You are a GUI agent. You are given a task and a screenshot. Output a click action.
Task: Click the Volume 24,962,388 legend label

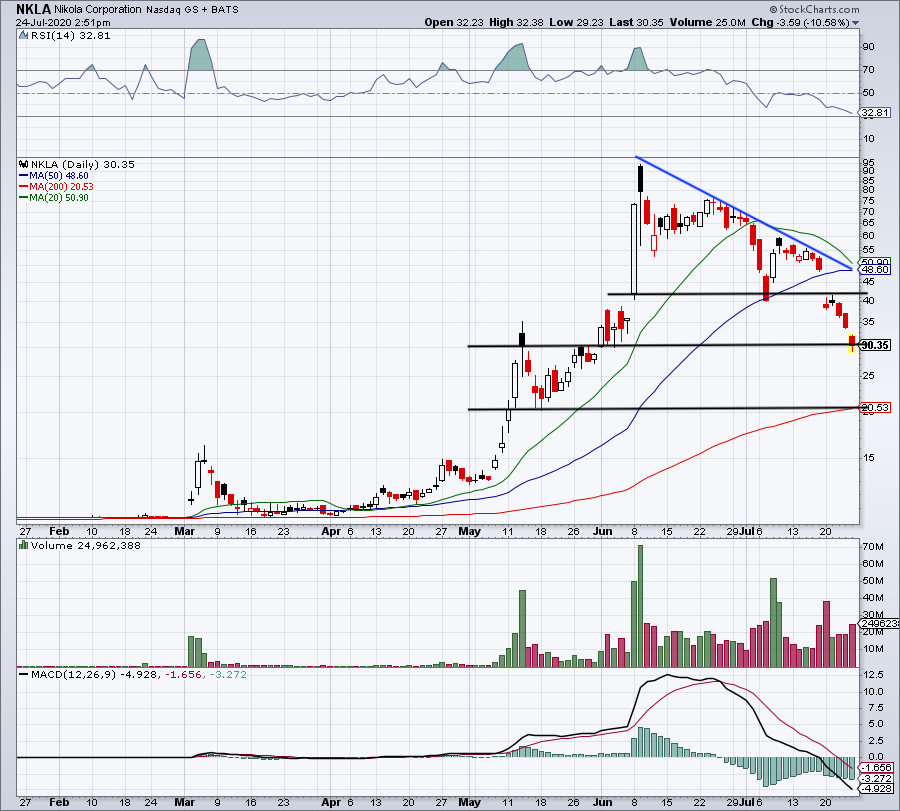coord(86,545)
